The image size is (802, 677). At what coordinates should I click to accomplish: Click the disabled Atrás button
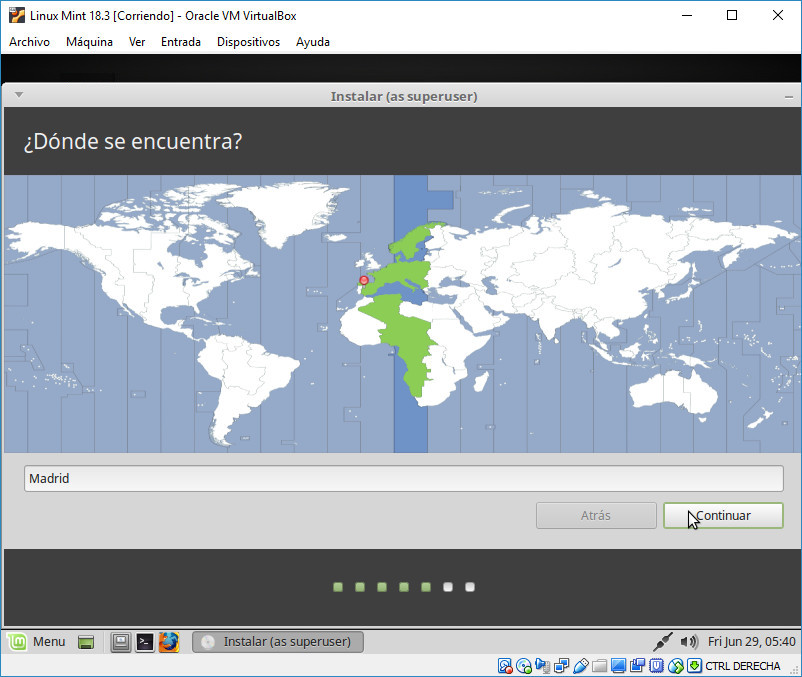coord(596,515)
